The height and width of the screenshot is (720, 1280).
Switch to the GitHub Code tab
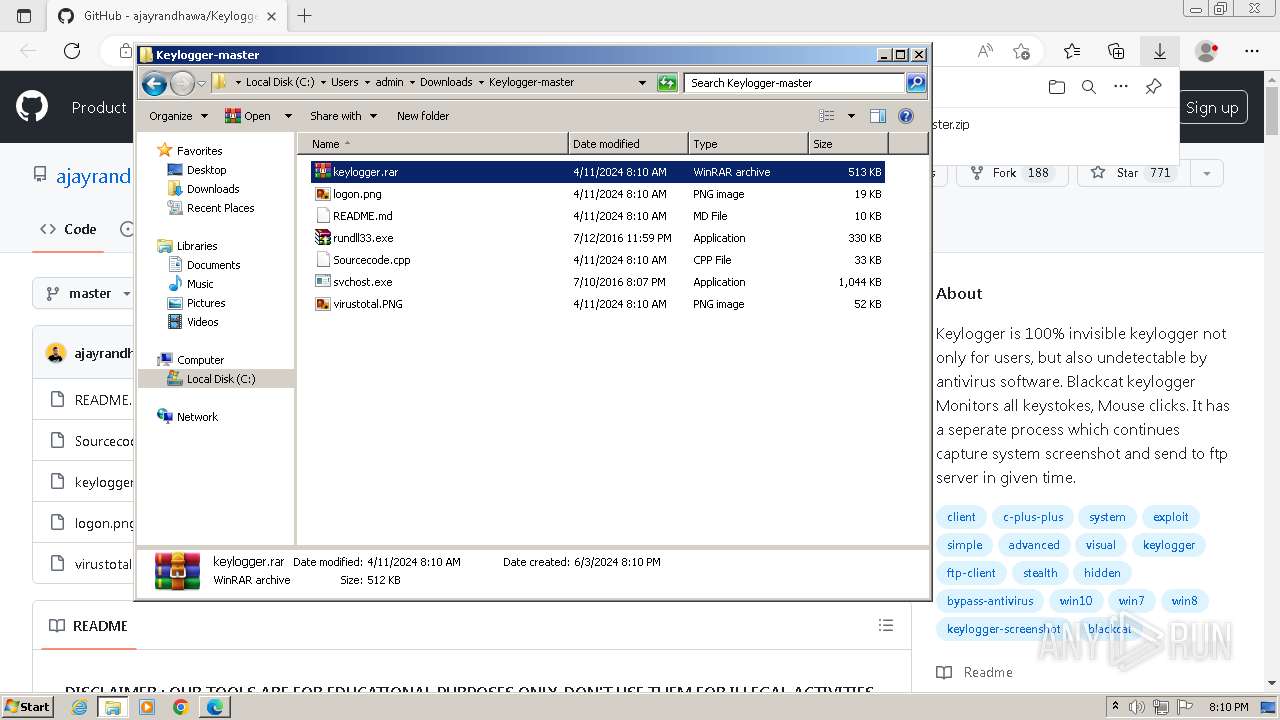pos(68,229)
